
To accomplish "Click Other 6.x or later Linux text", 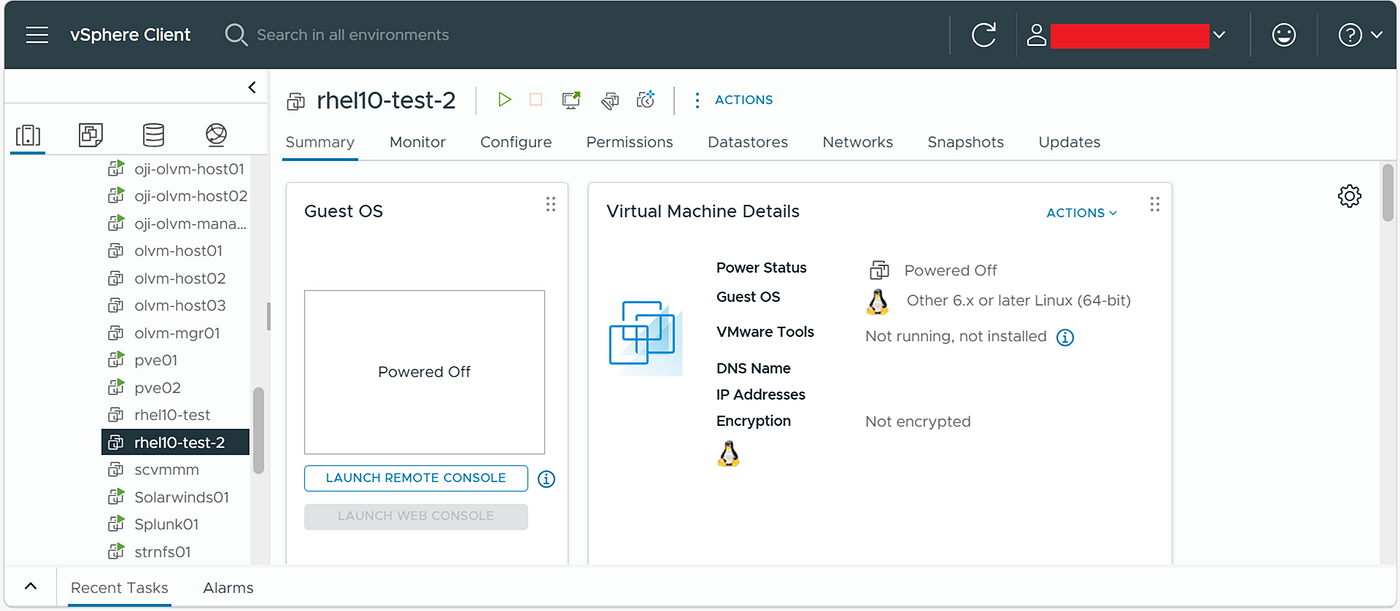I will click(1019, 300).
